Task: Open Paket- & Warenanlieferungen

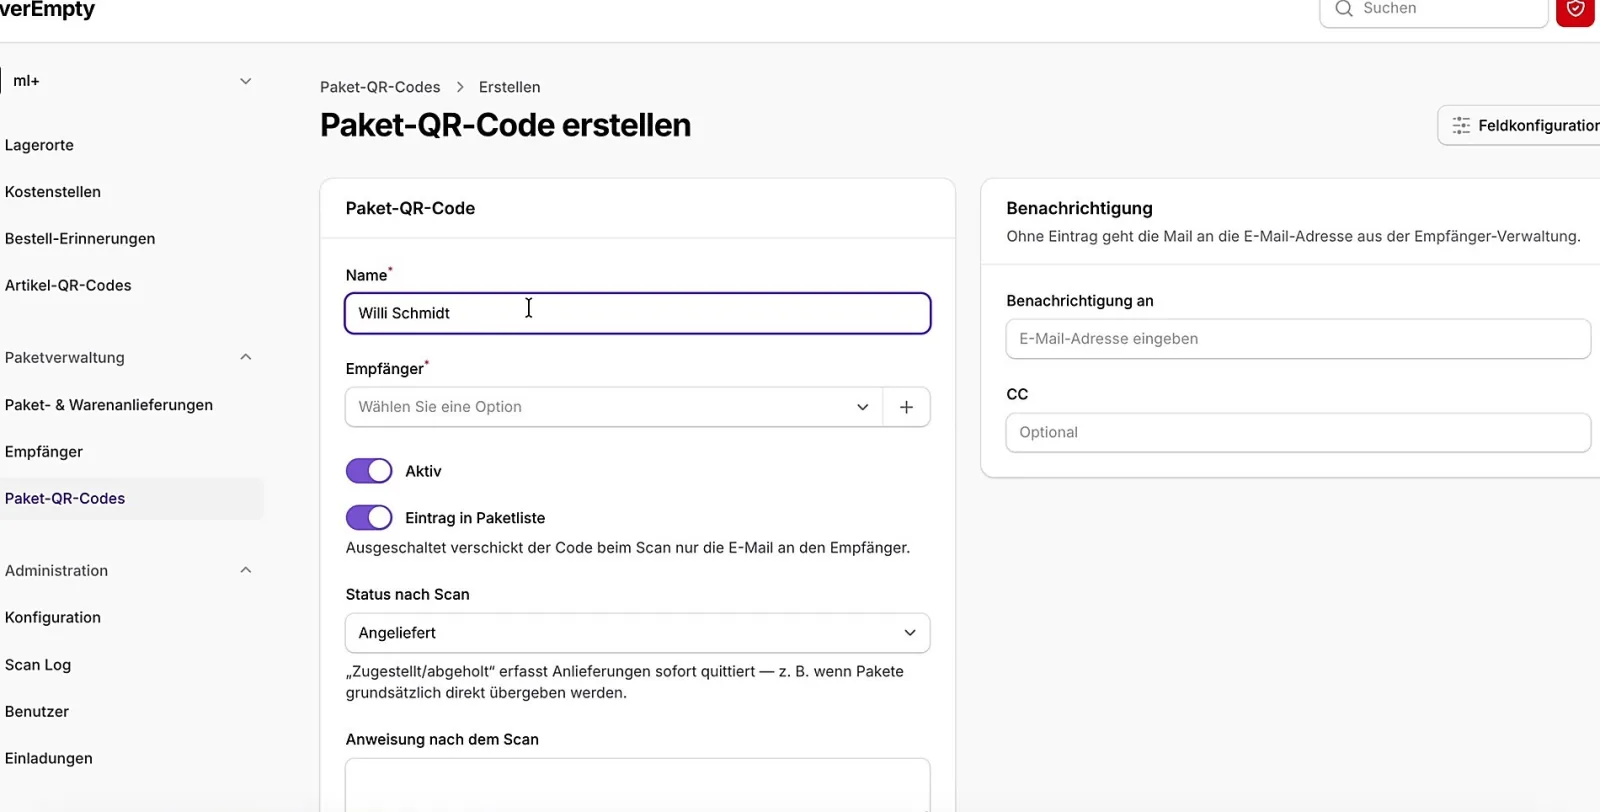Action: (x=109, y=405)
